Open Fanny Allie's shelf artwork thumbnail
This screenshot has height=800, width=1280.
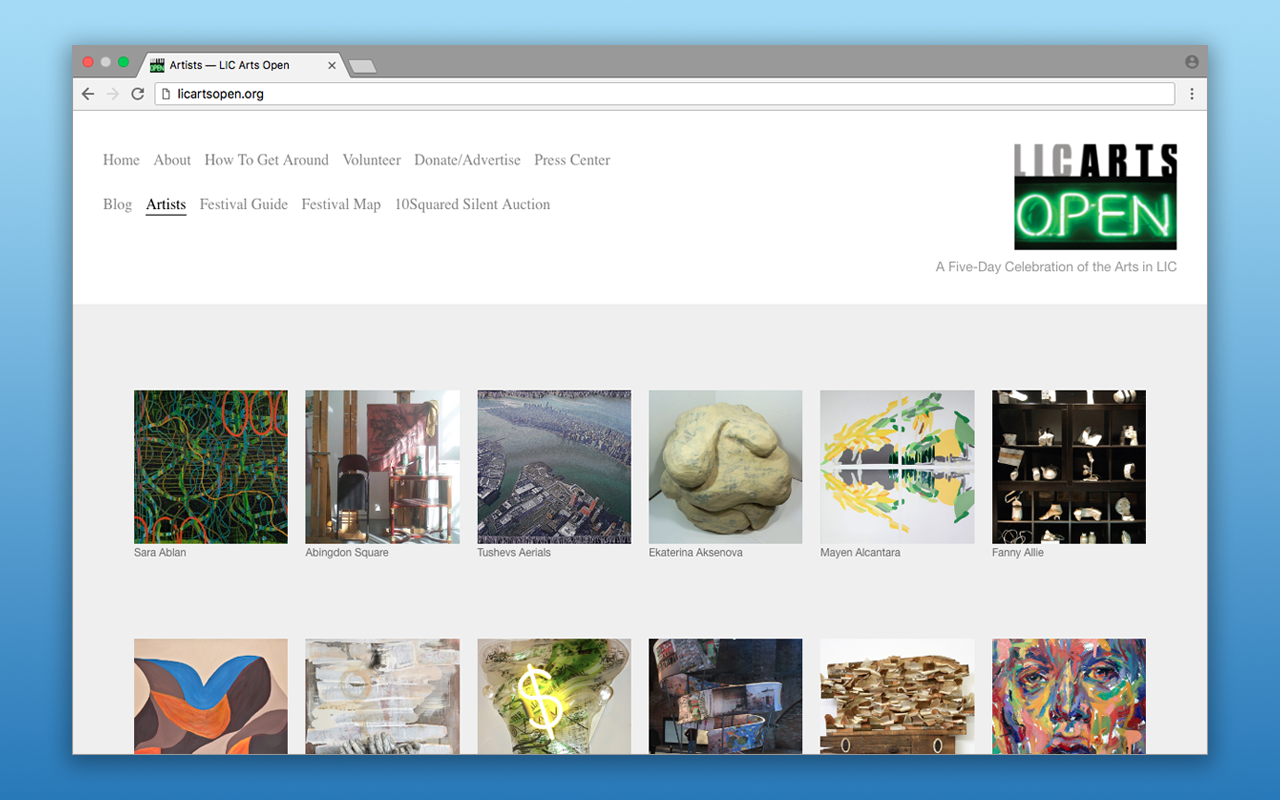1068,467
